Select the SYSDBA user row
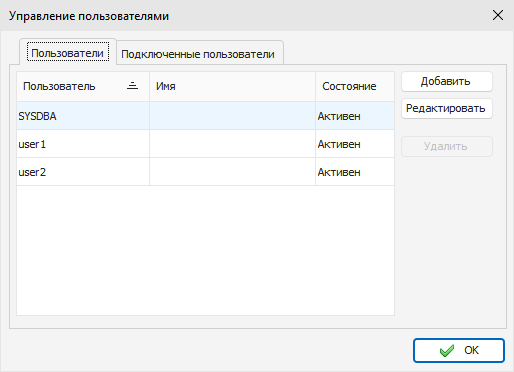This screenshot has height=372, width=514. pos(205,116)
